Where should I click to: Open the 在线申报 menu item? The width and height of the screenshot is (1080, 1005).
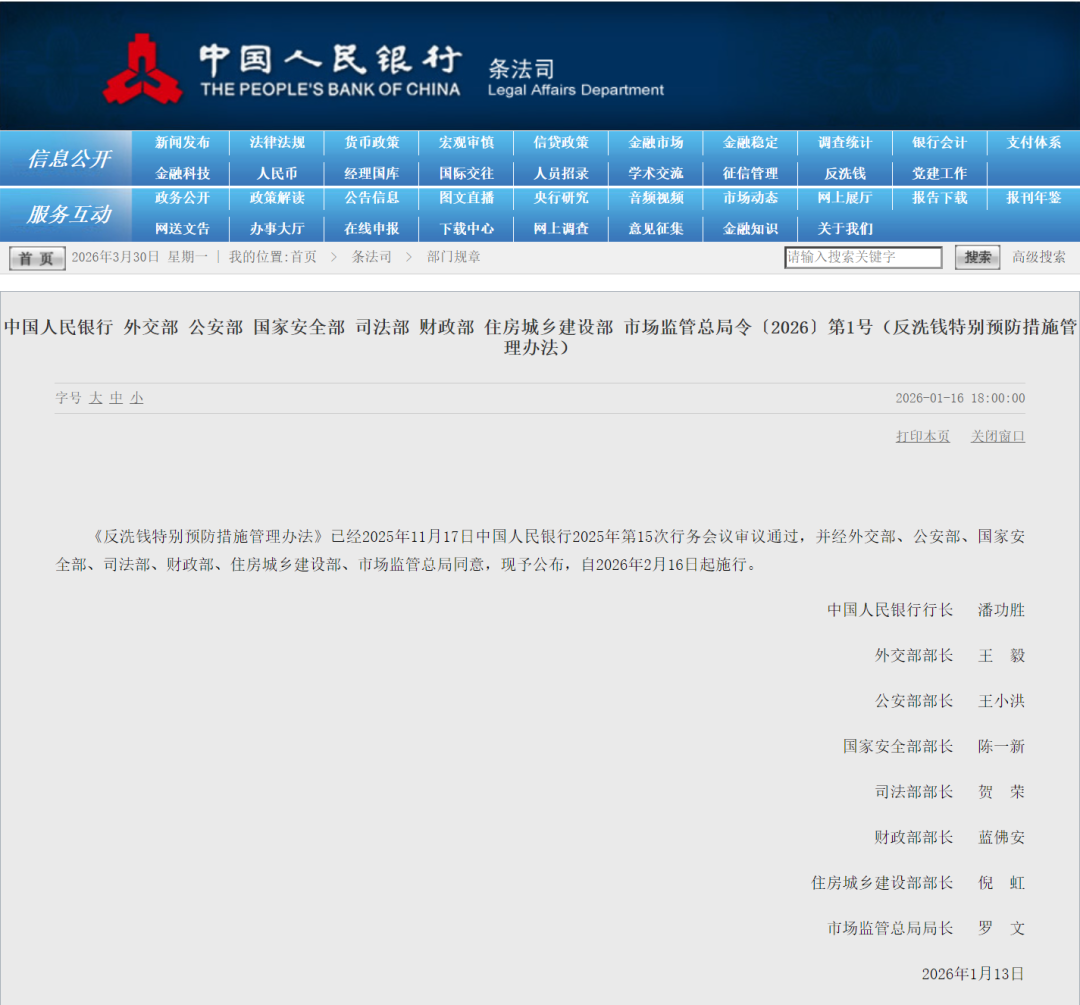[x=372, y=229]
